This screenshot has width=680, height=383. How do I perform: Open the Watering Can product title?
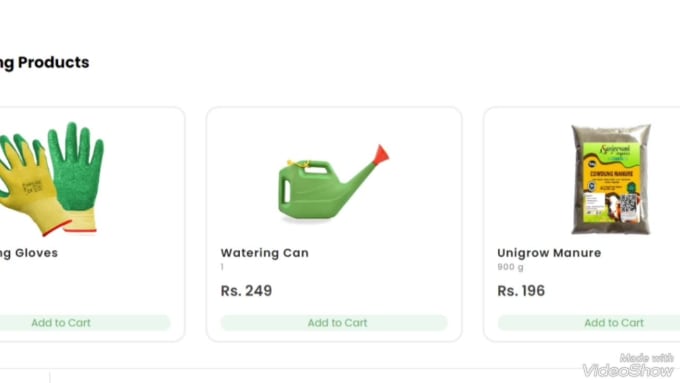265,253
